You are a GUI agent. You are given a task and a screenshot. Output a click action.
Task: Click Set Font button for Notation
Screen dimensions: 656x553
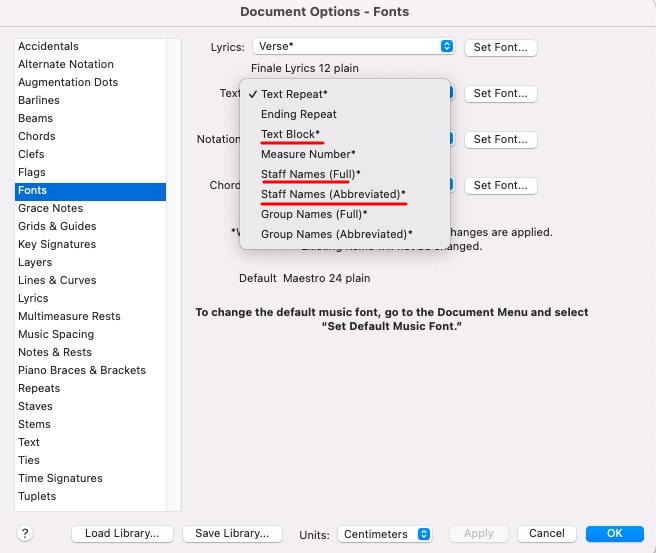click(501, 139)
